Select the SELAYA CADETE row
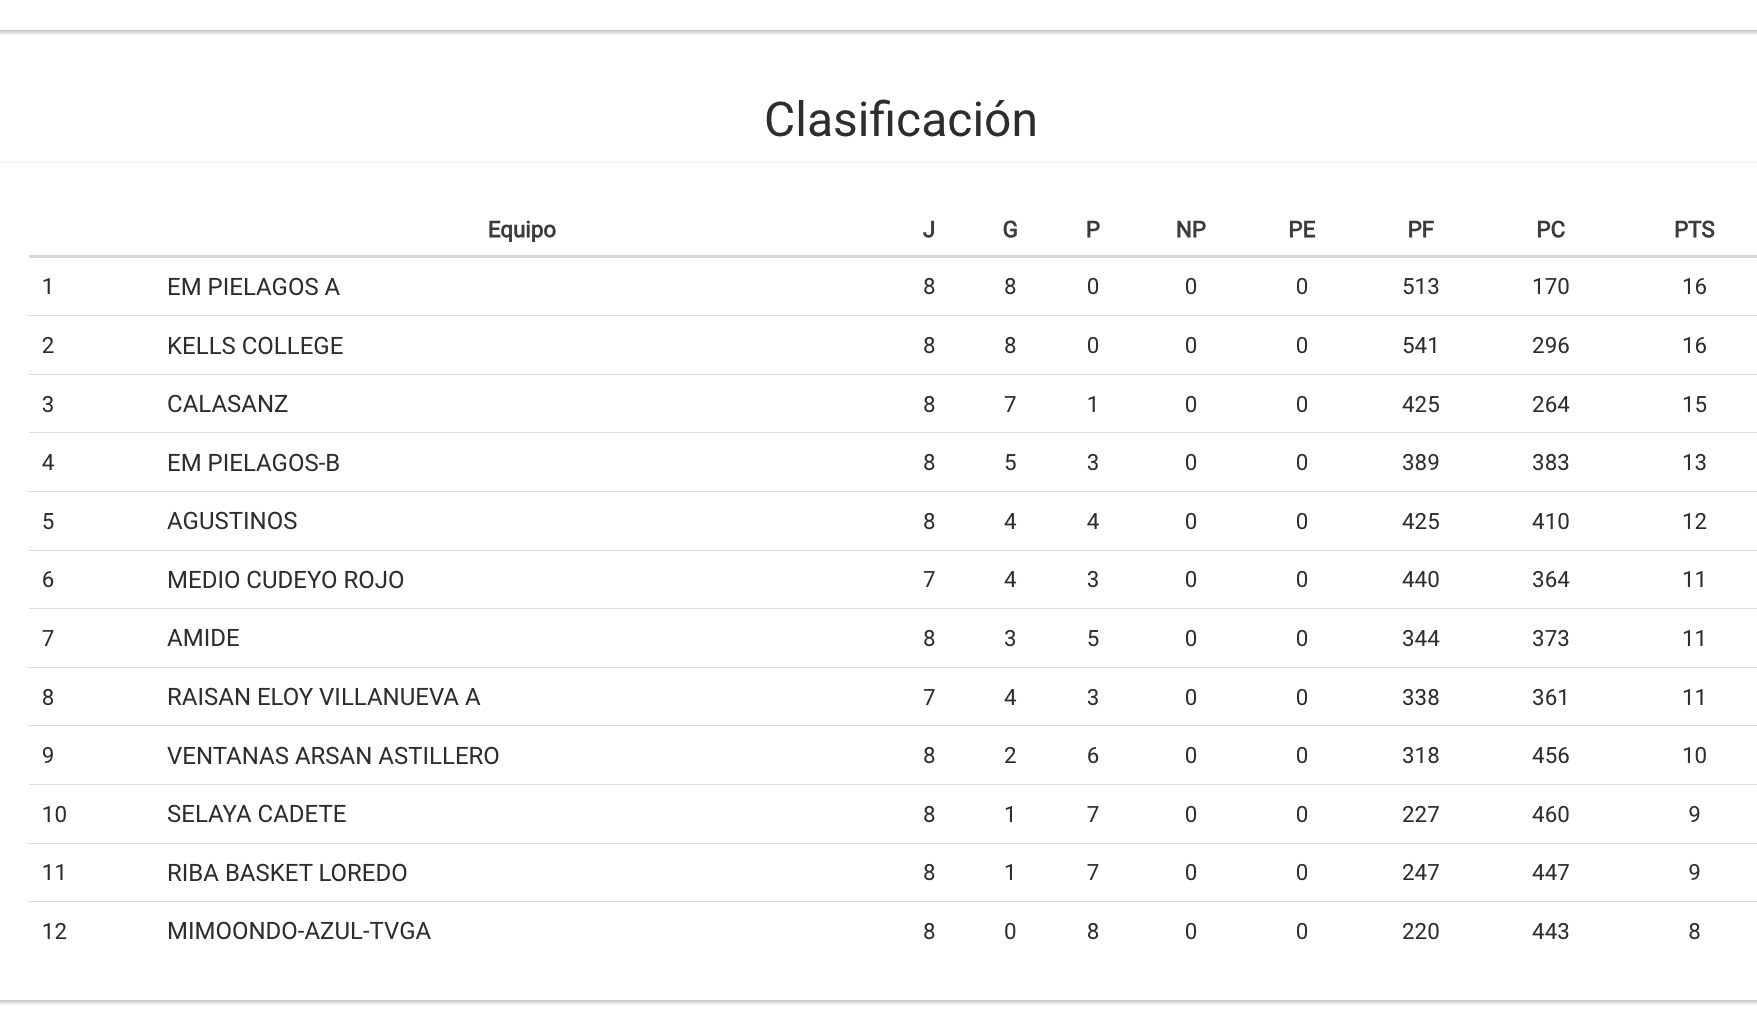Screen dimensions: 1757x1034 256,814
